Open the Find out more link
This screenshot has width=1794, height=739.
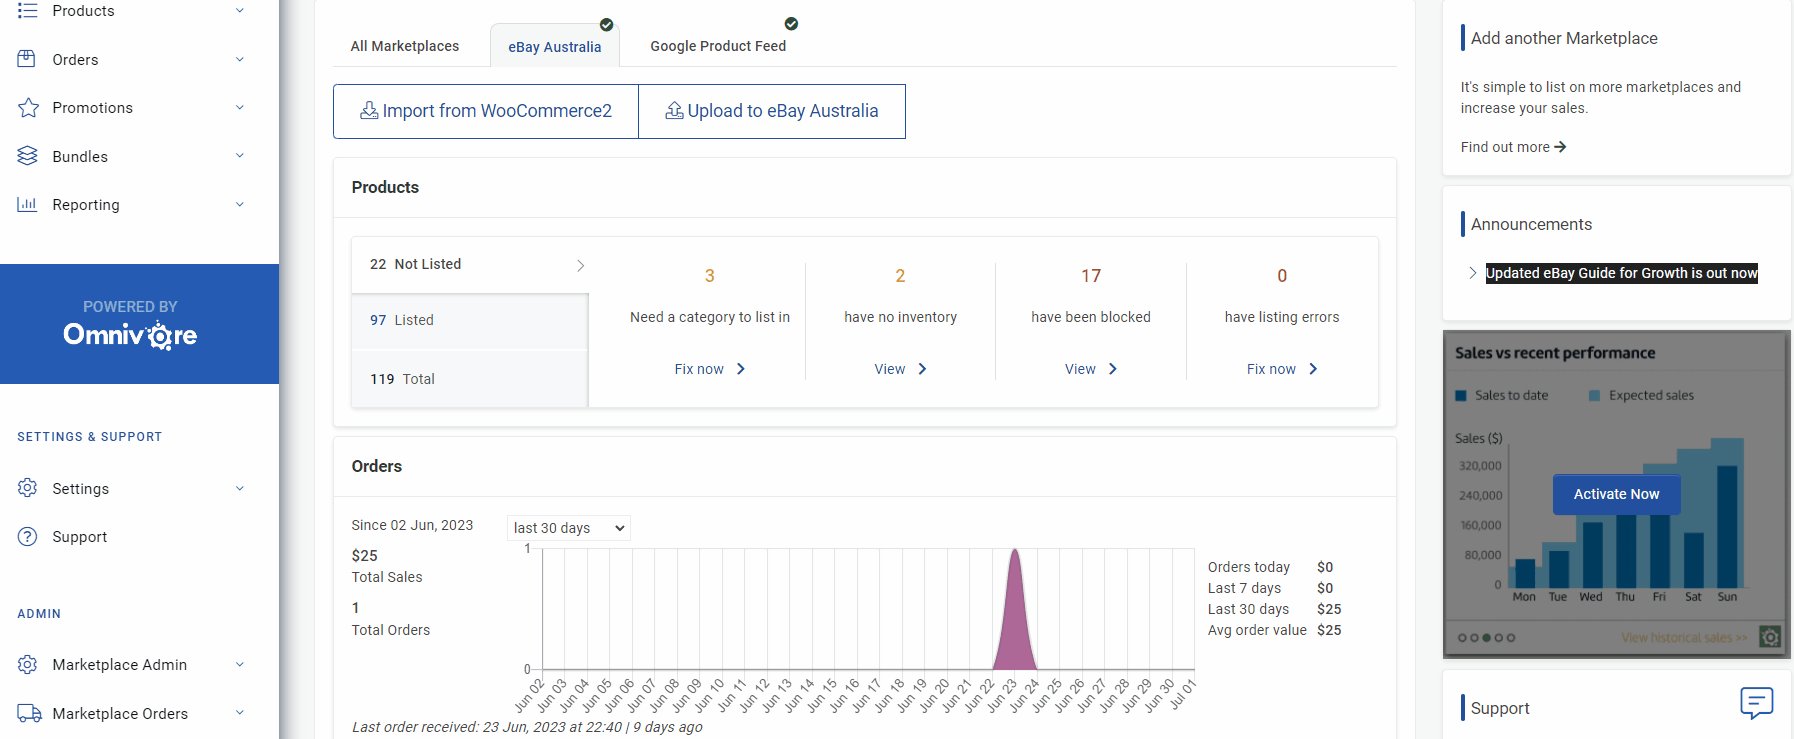point(1513,147)
